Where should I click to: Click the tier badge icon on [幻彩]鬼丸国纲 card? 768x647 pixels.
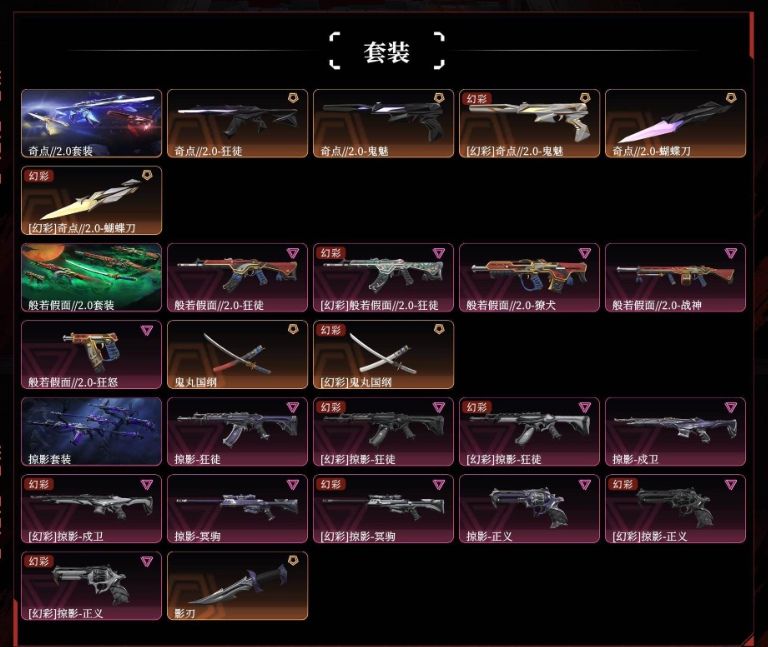(439, 329)
